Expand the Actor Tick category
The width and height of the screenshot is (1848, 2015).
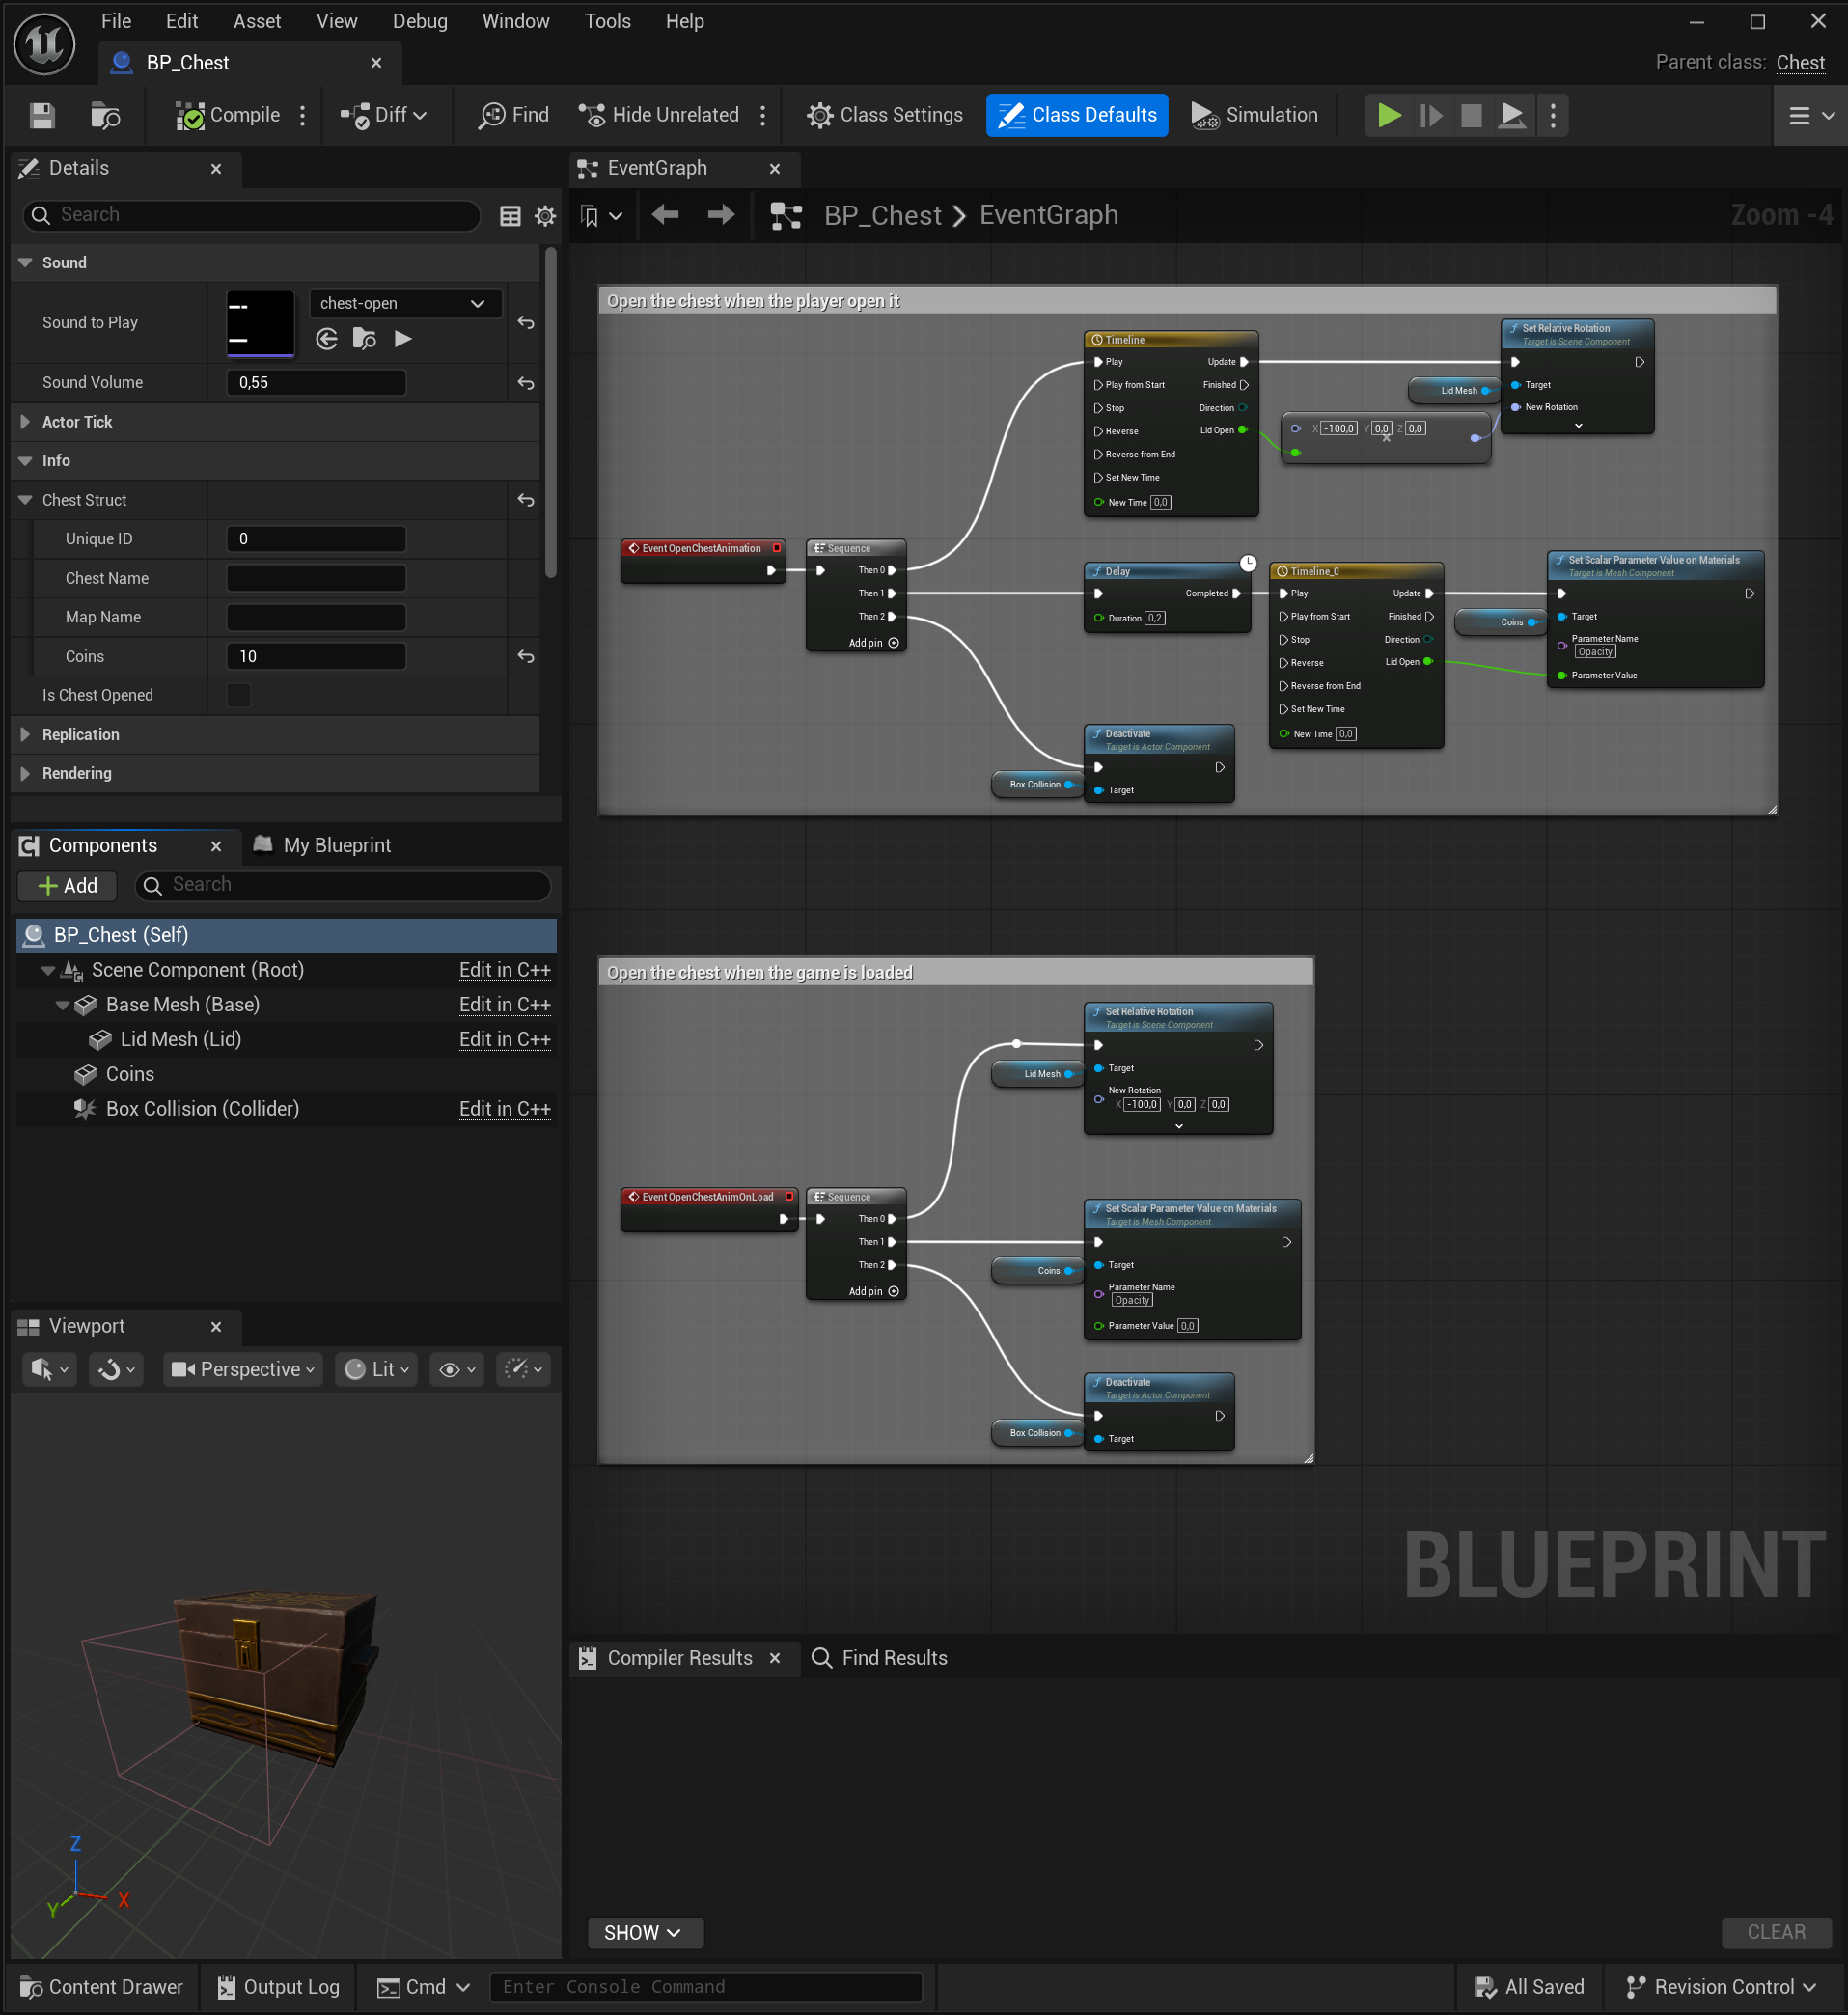pyautogui.click(x=26, y=422)
